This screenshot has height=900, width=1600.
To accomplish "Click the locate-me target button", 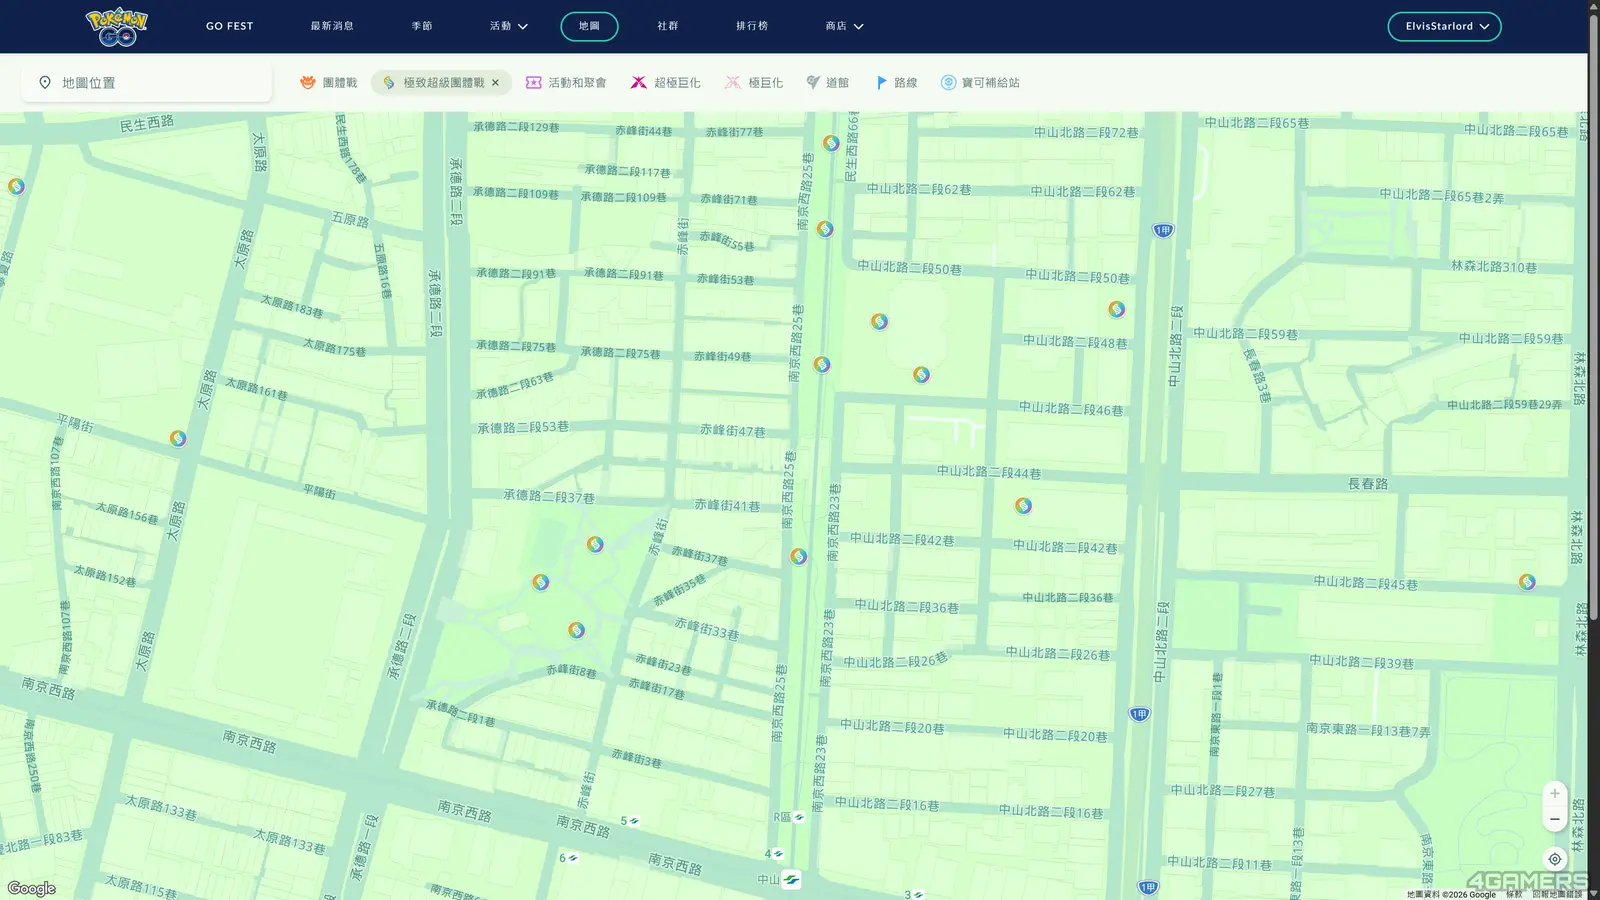I will tap(1554, 859).
